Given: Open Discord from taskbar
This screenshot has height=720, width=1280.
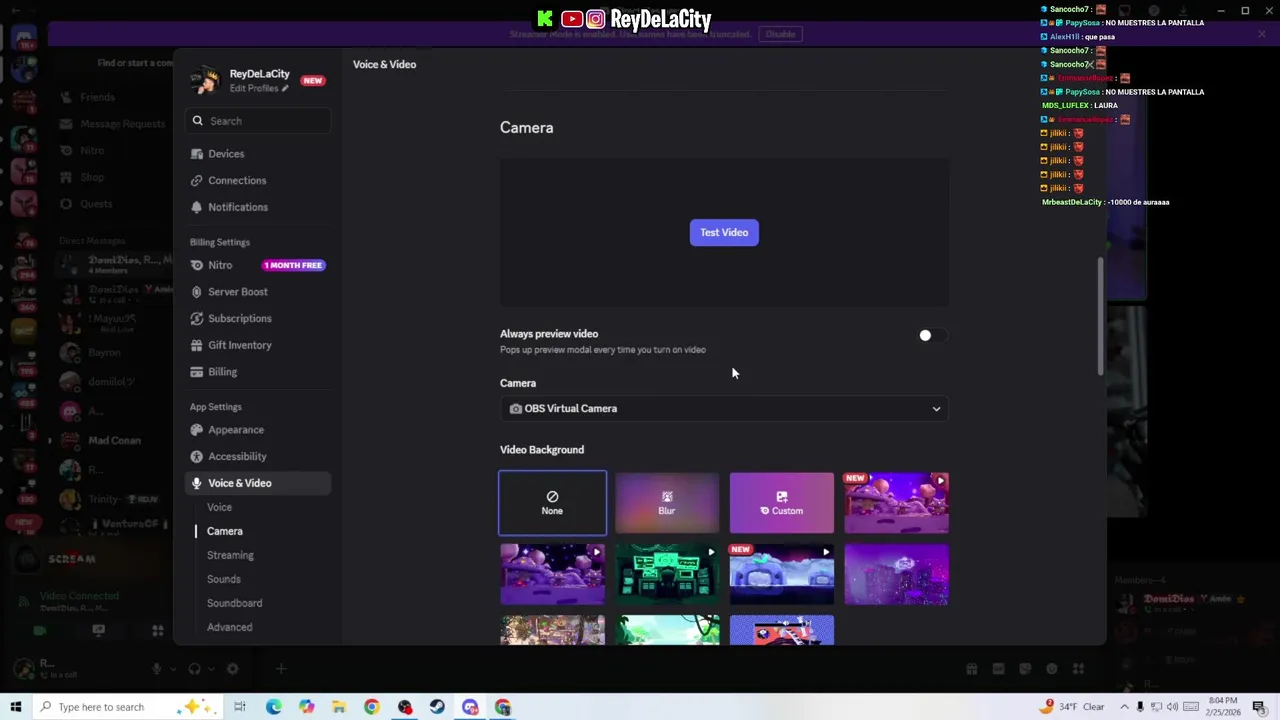Looking at the screenshot, I should 470,707.
